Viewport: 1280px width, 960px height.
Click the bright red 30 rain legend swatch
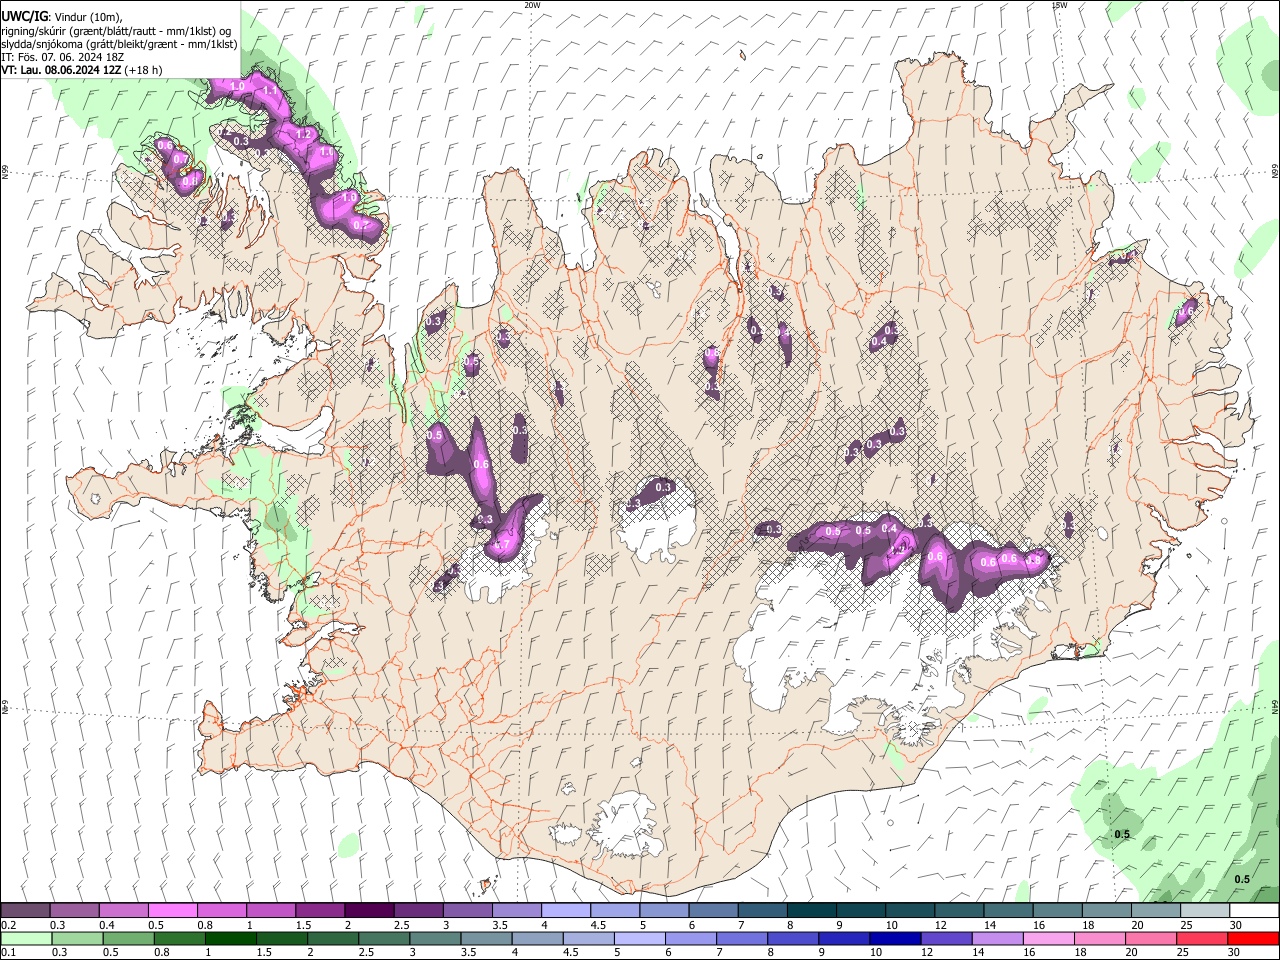click(1253, 938)
